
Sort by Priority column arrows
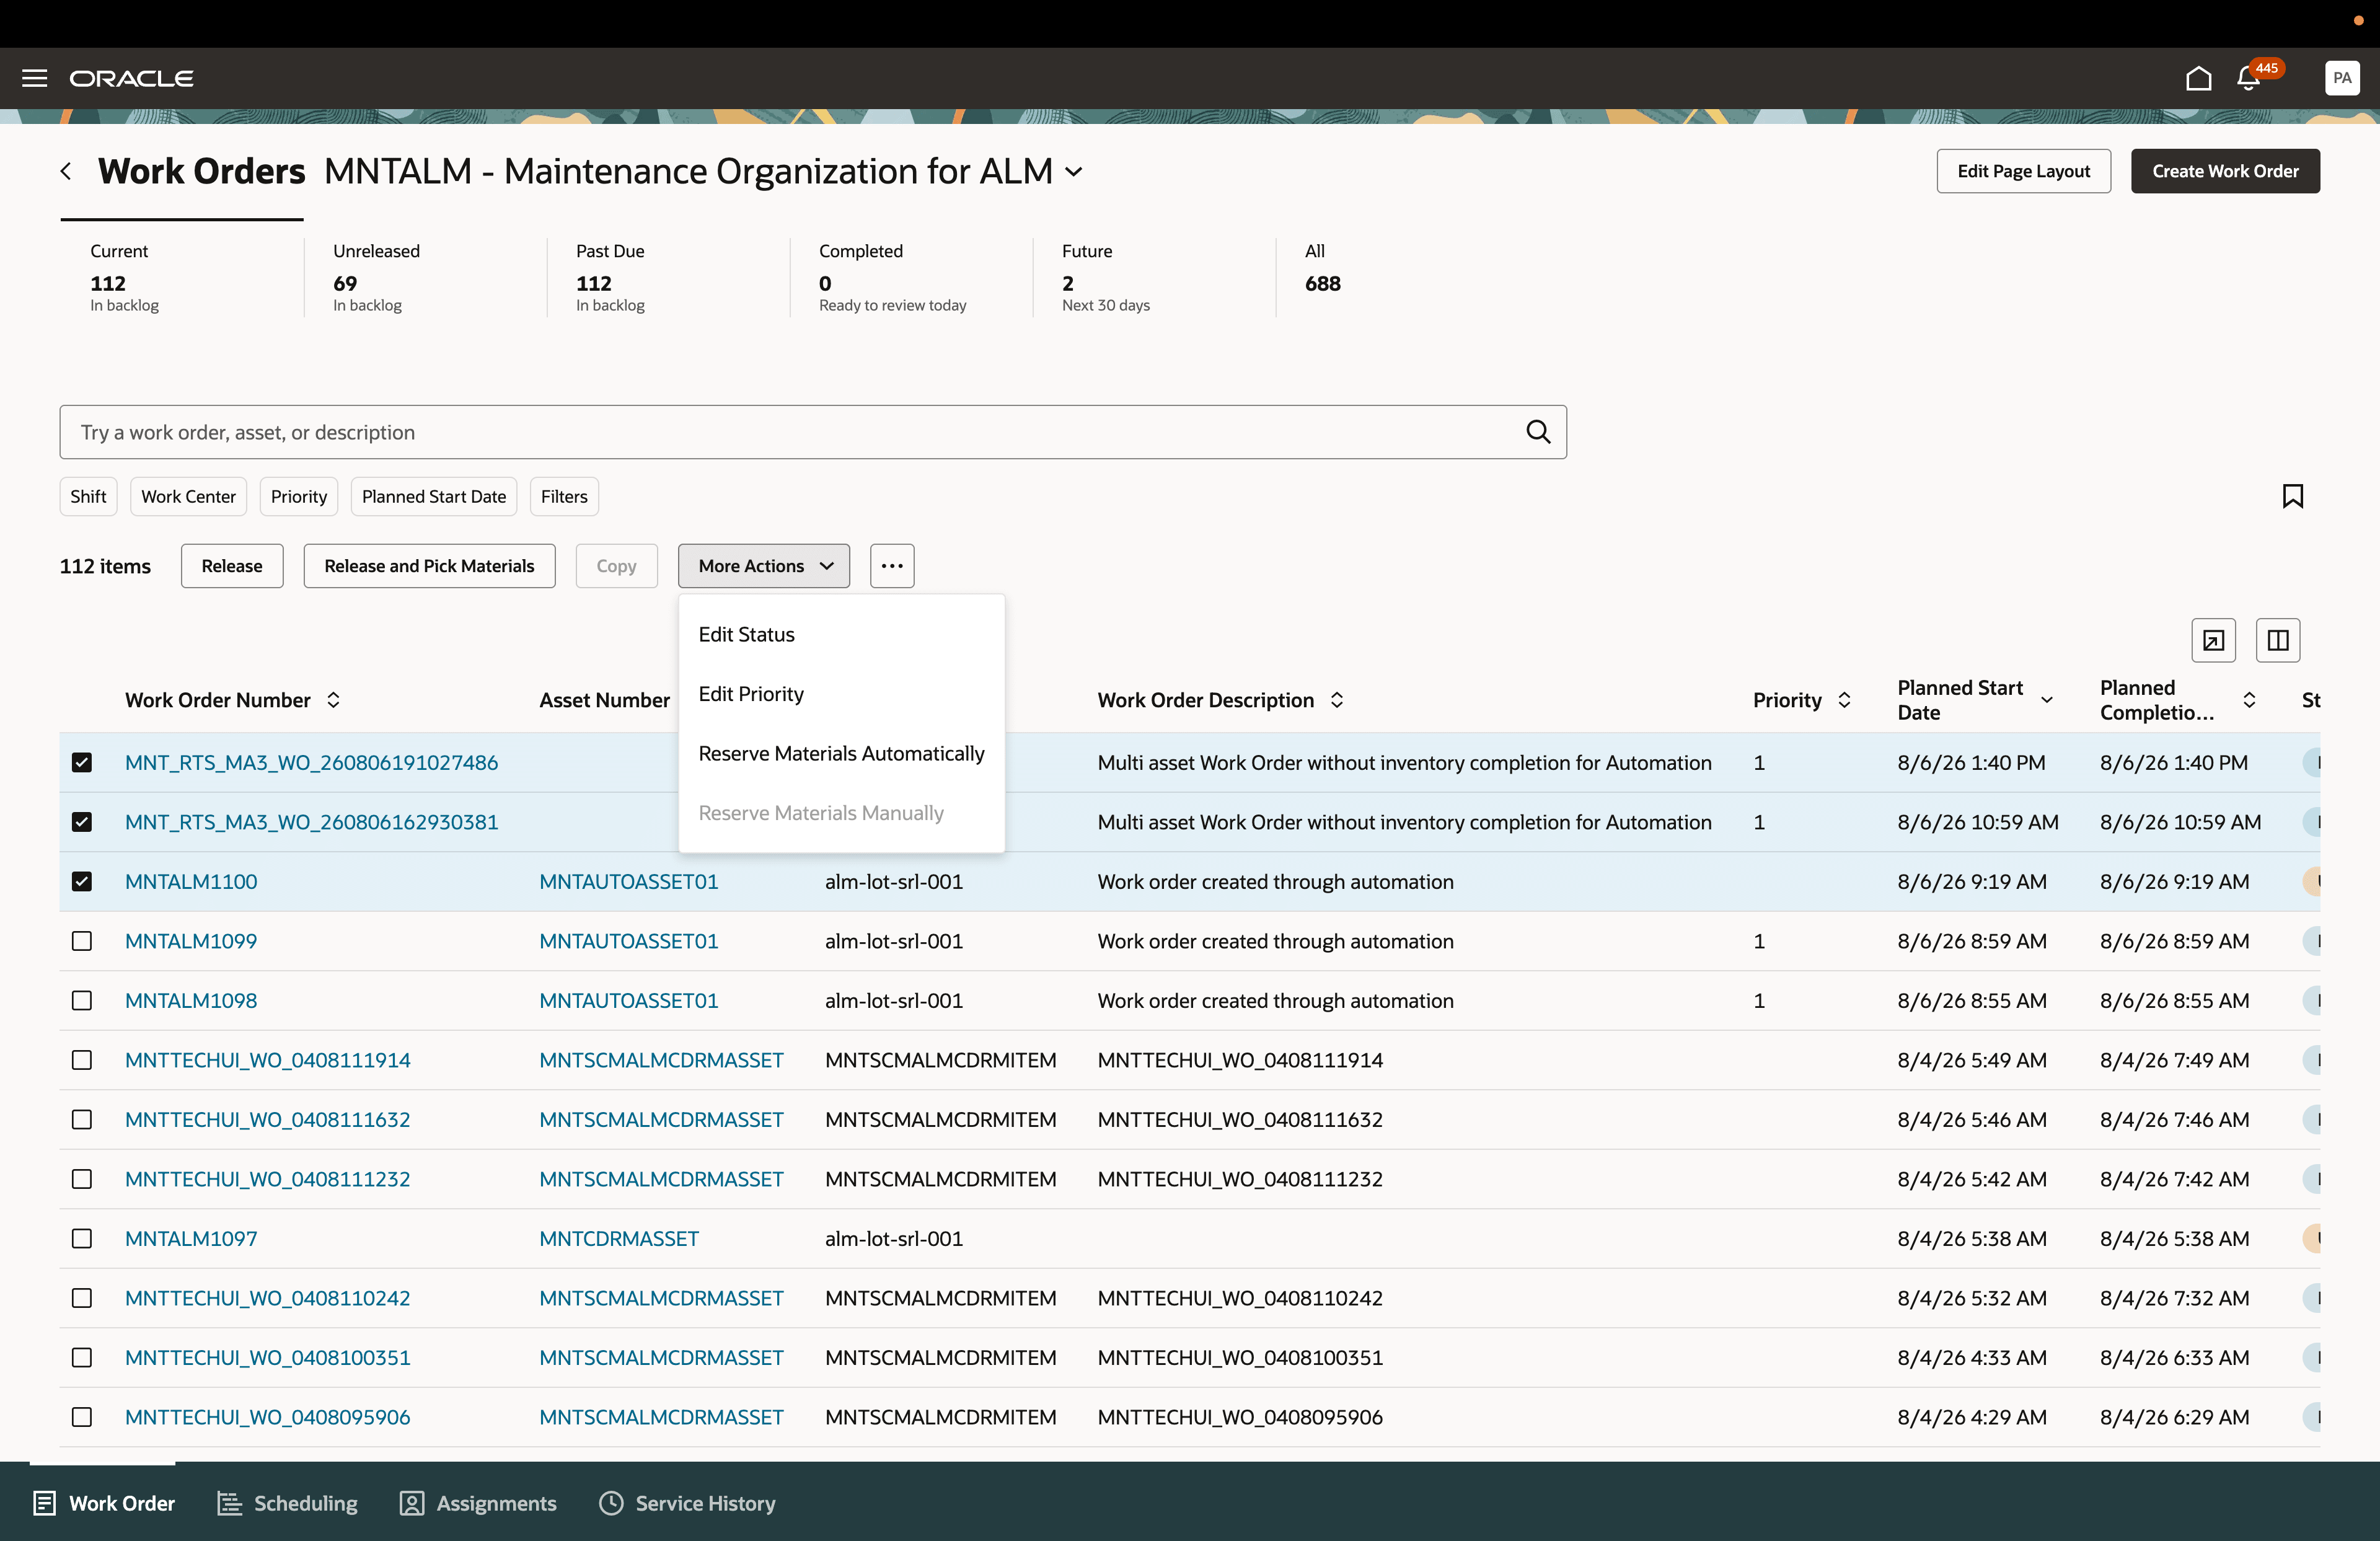(x=1845, y=700)
